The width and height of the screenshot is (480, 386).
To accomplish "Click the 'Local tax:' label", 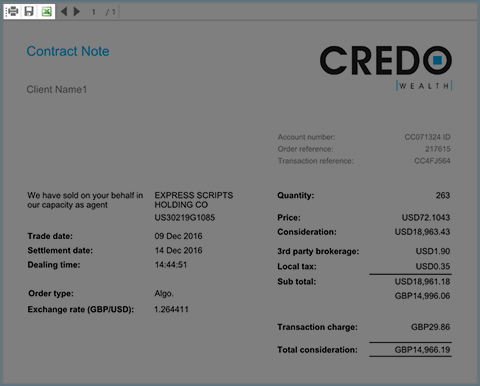I will point(297,267).
